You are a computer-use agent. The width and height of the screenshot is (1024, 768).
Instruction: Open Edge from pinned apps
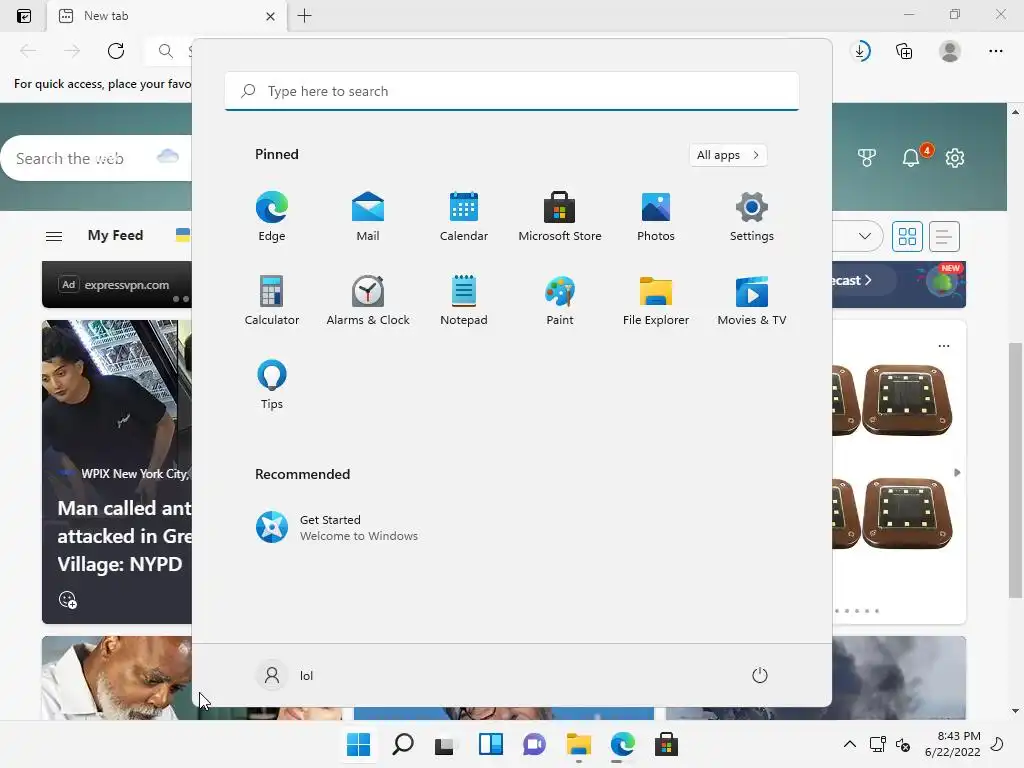pos(272,217)
